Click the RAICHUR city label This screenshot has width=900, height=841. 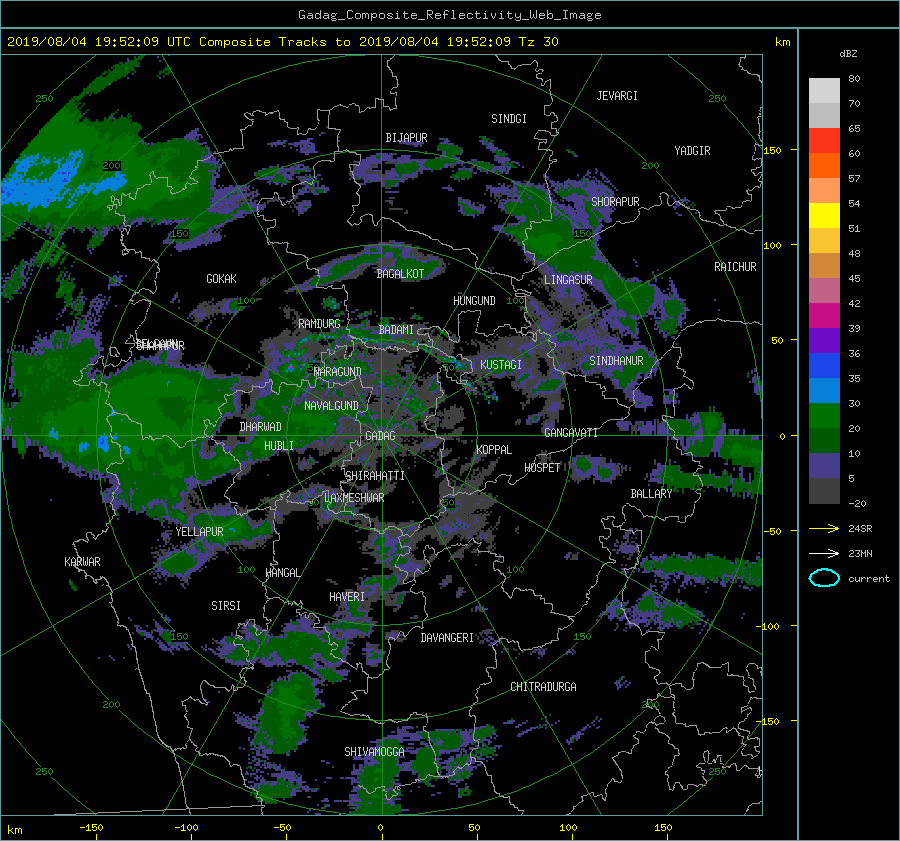(735, 267)
